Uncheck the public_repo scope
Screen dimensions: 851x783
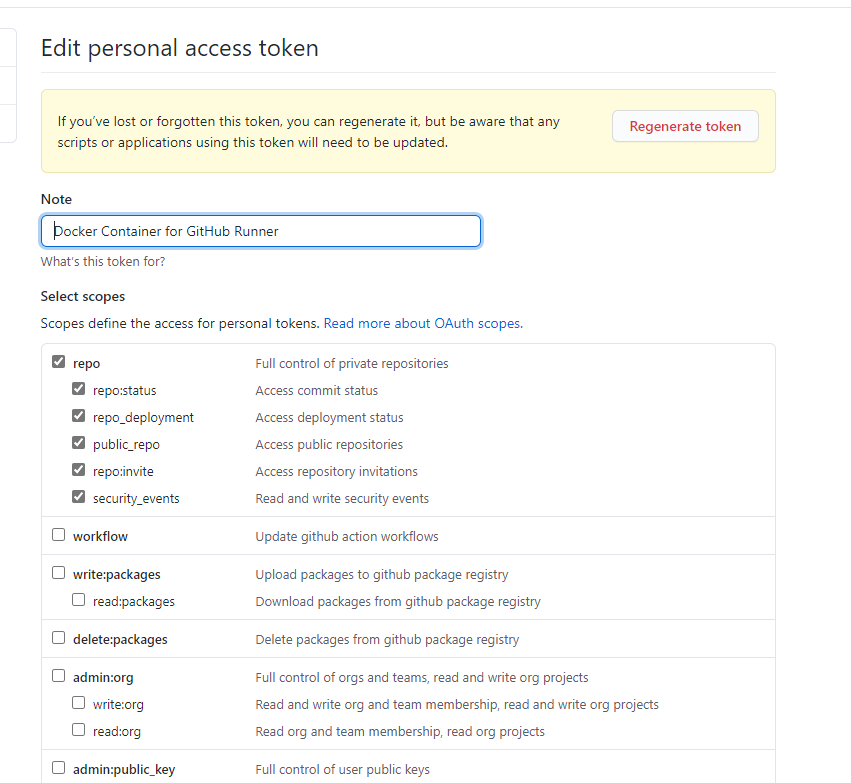(x=79, y=444)
